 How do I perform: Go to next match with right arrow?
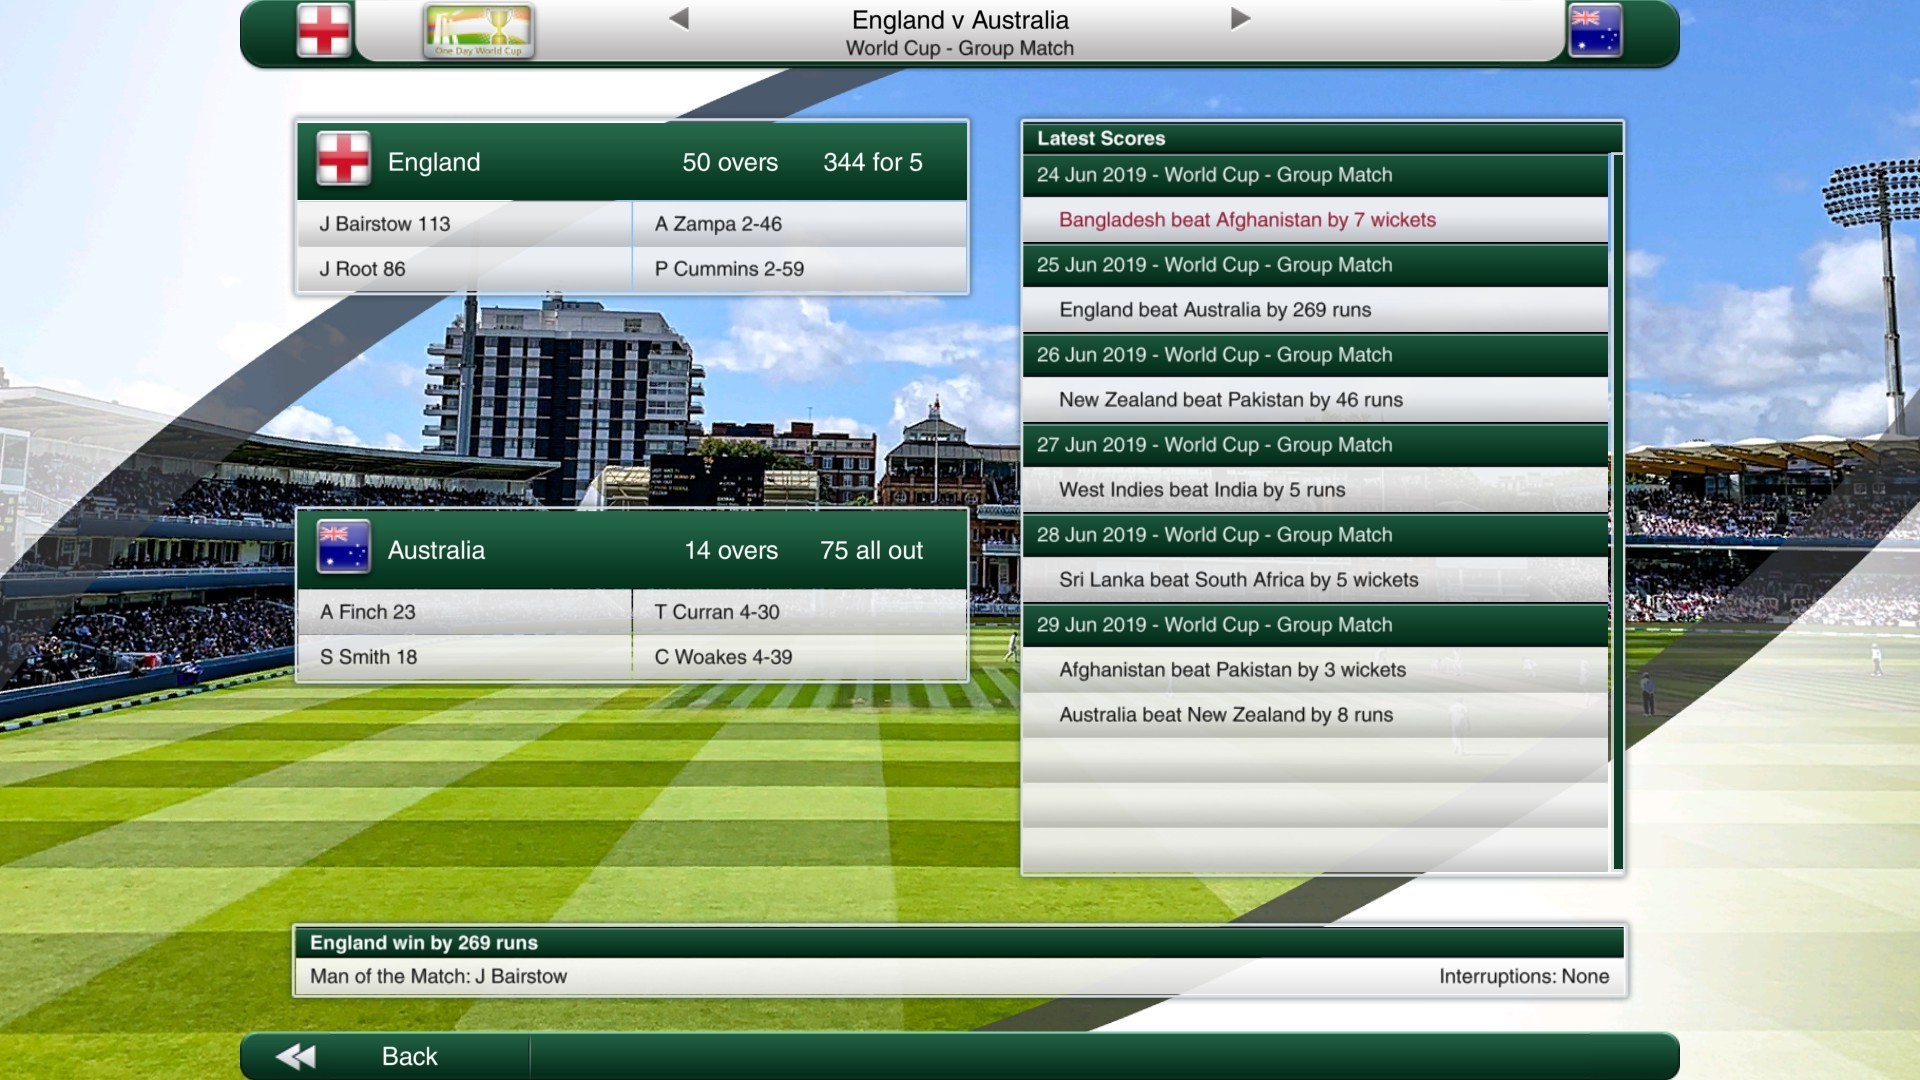(x=1240, y=18)
